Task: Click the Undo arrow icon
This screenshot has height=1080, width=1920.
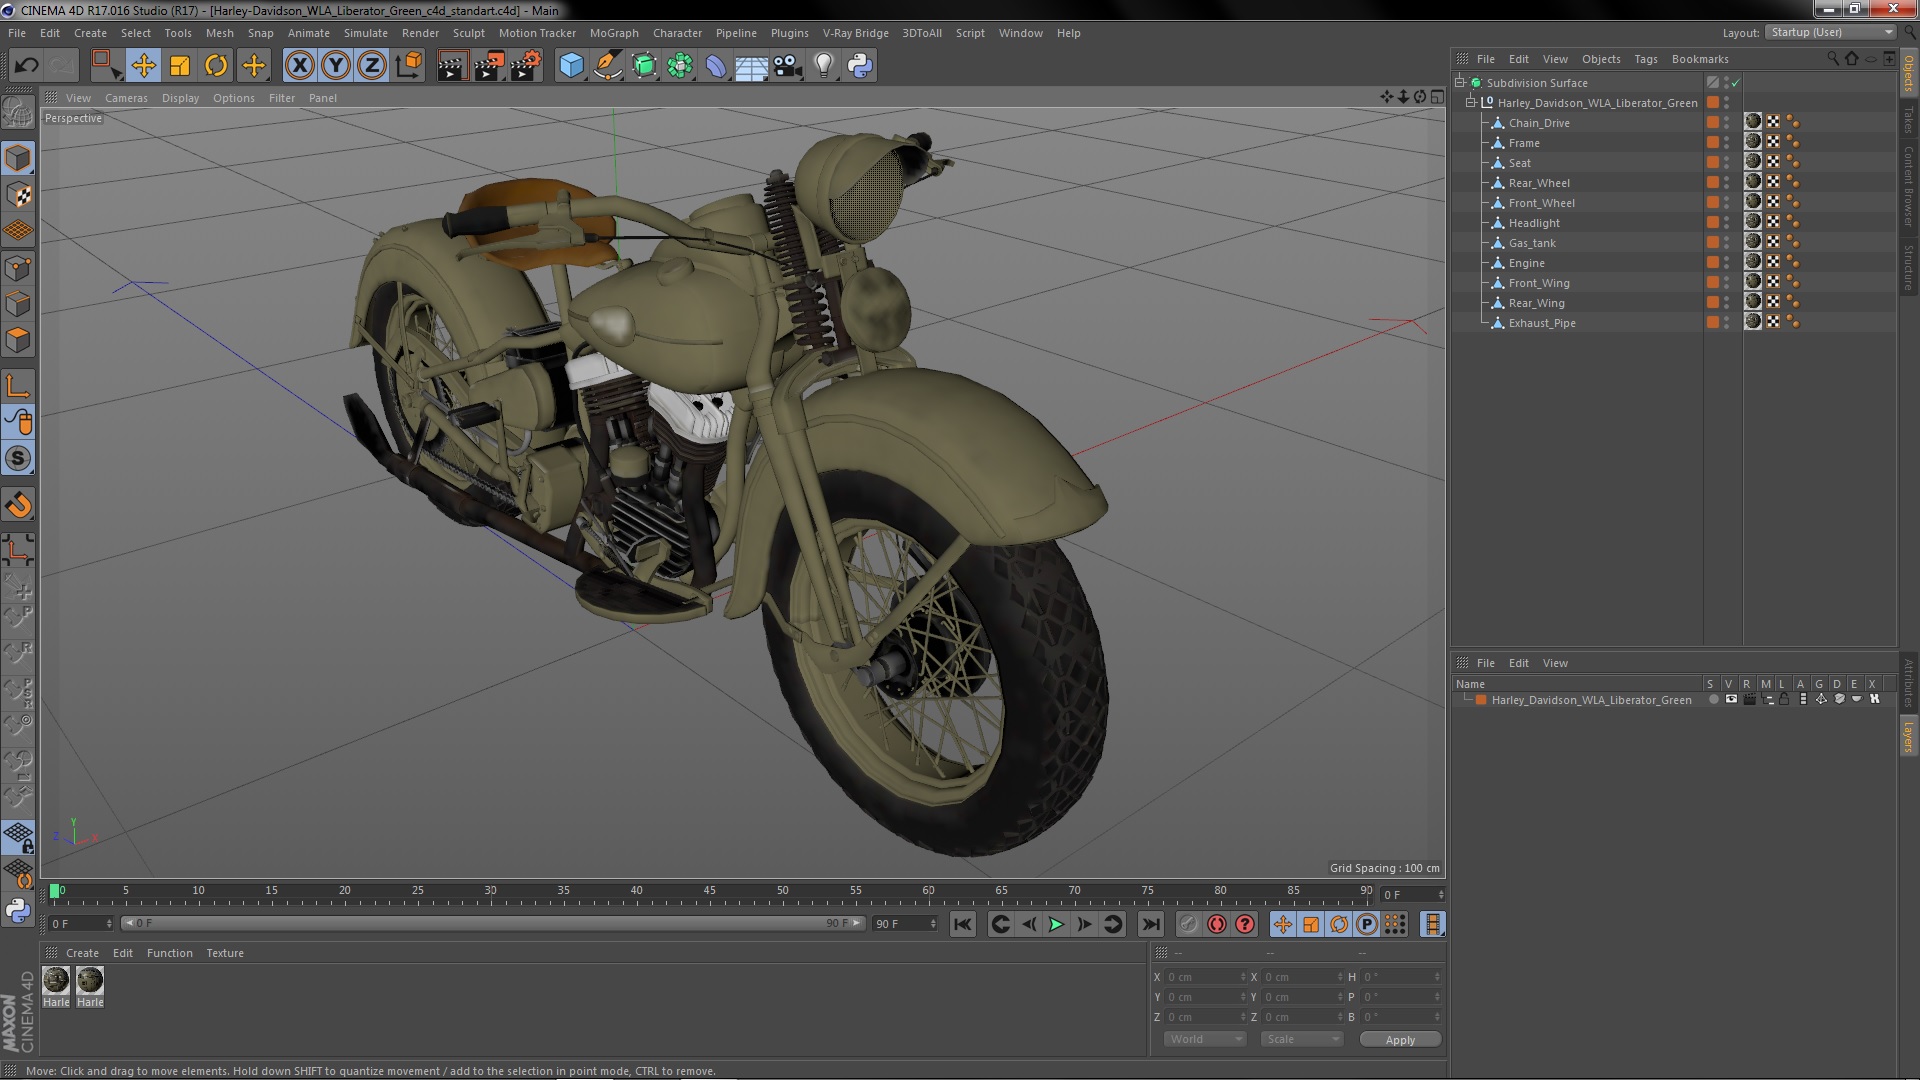Action: (x=26, y=66)
